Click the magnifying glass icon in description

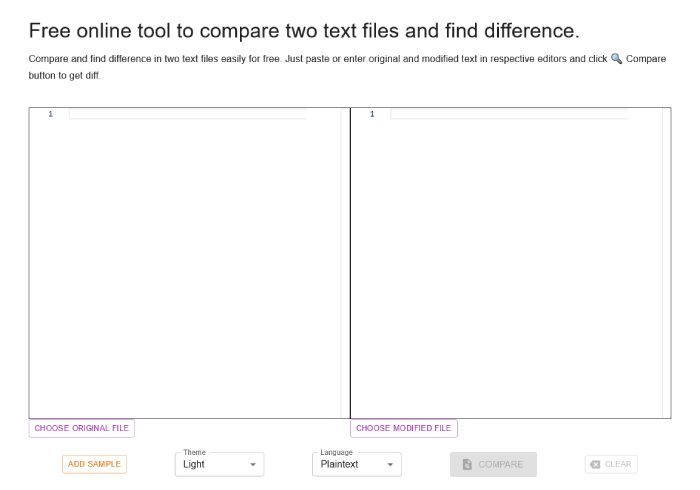[x=617, y=58]
